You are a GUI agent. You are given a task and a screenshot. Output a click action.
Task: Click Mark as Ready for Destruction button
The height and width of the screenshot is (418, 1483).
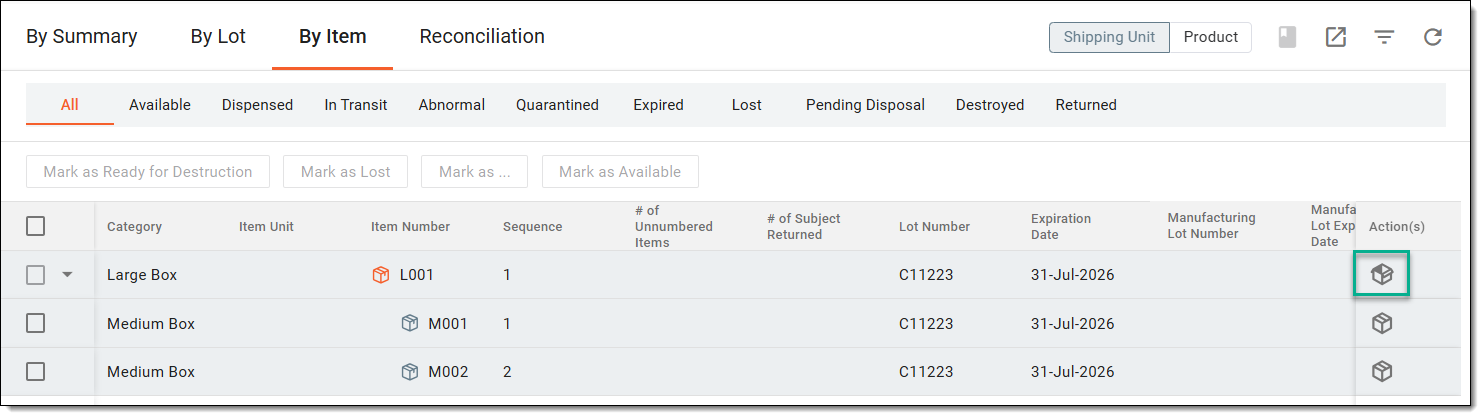[x=148, y=172]
